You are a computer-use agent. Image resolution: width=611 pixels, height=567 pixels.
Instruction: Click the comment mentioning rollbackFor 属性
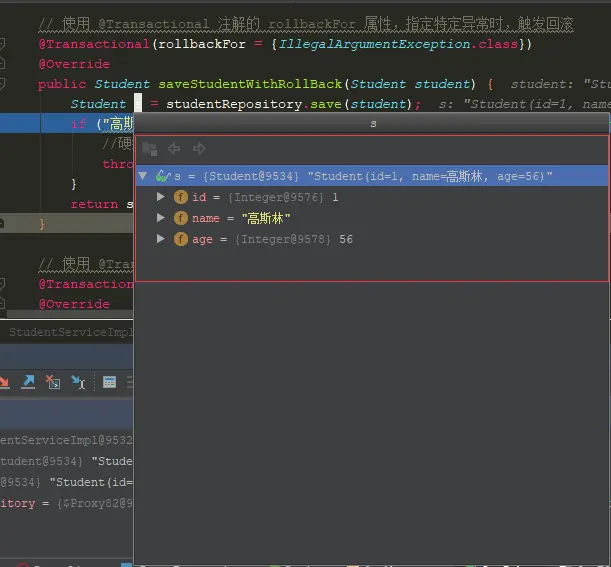306,24
